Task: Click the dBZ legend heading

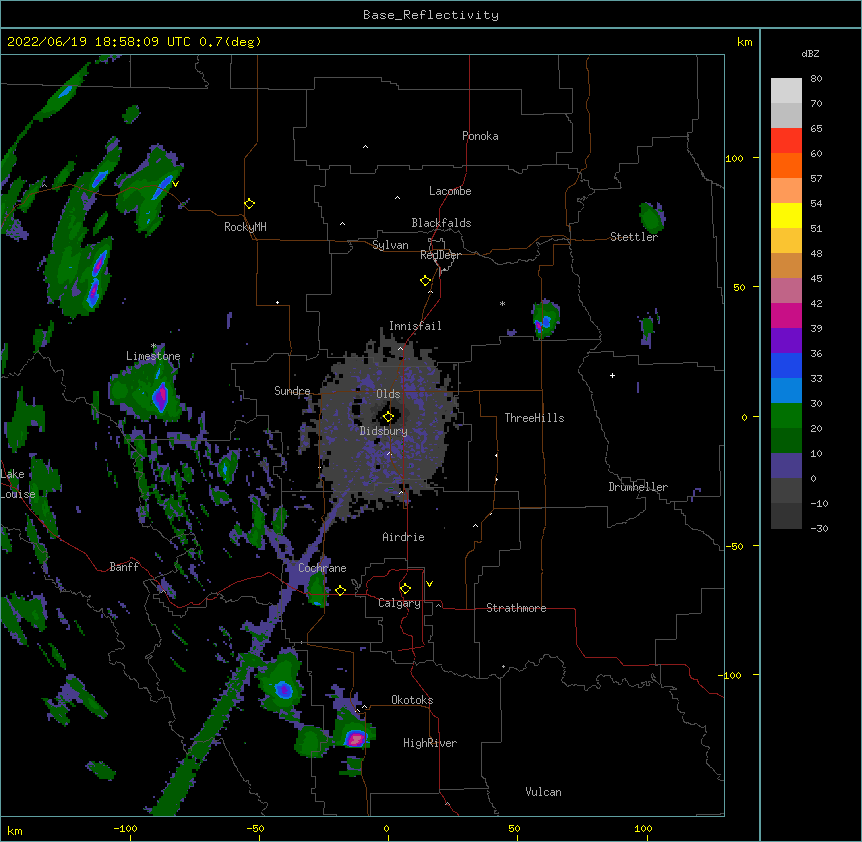Action: point(810,53)
